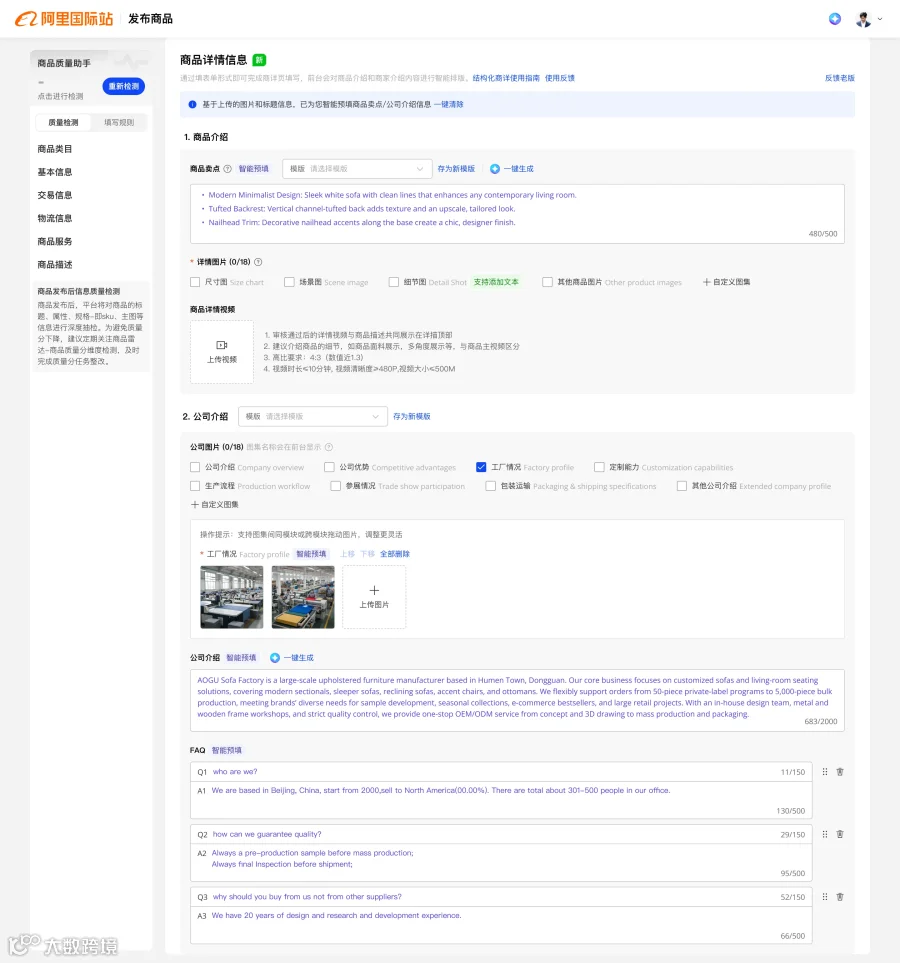Click the help icon beside 商品卖点
This screenshot has height=963, width=900.
[227, 169]
